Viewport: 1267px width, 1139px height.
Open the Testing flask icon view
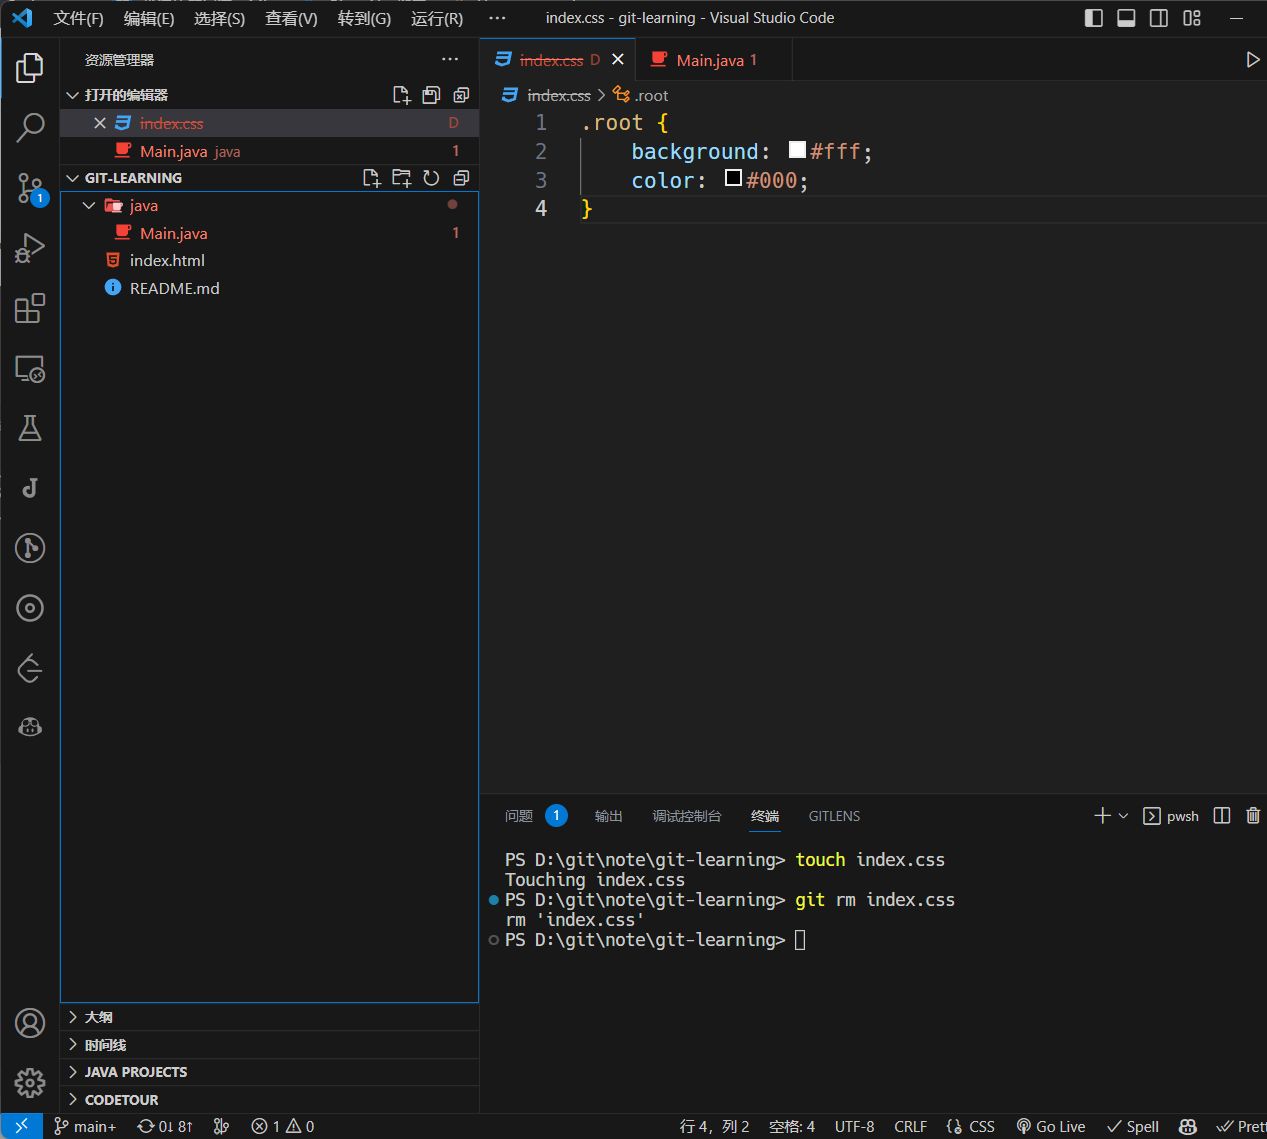30,428
